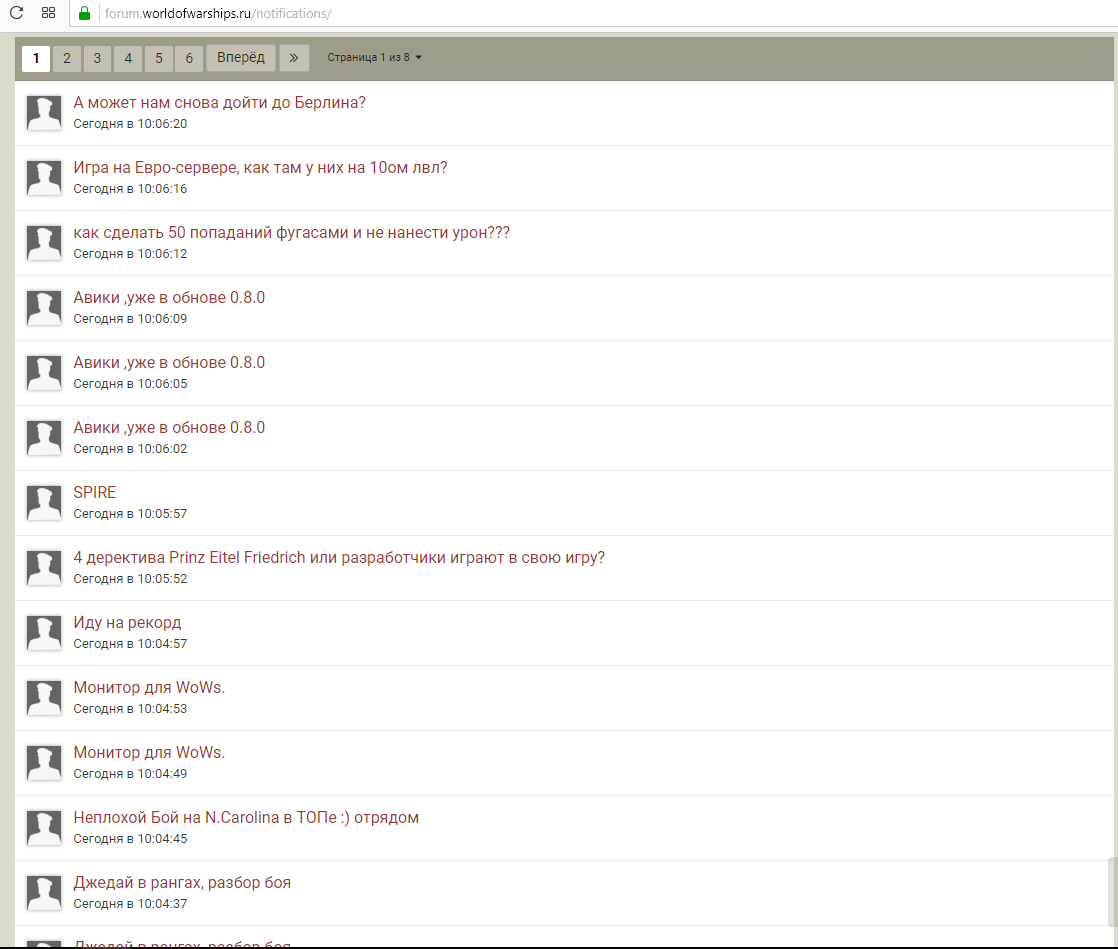1118x949 pixels.
Task: Reload the page with the browser refresh icon
Action: [x=16, y=13]
